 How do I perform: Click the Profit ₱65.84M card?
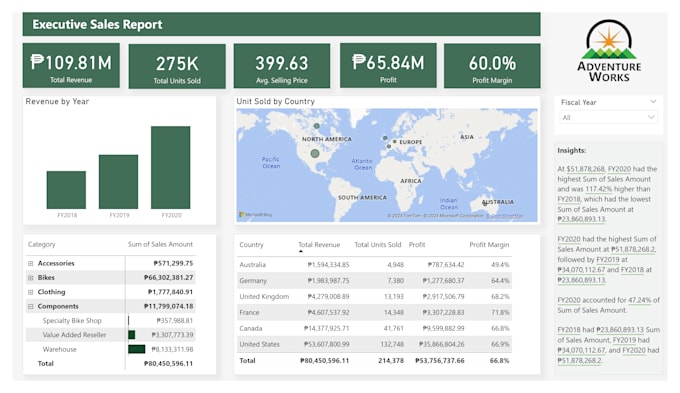(x=388, y=66)
